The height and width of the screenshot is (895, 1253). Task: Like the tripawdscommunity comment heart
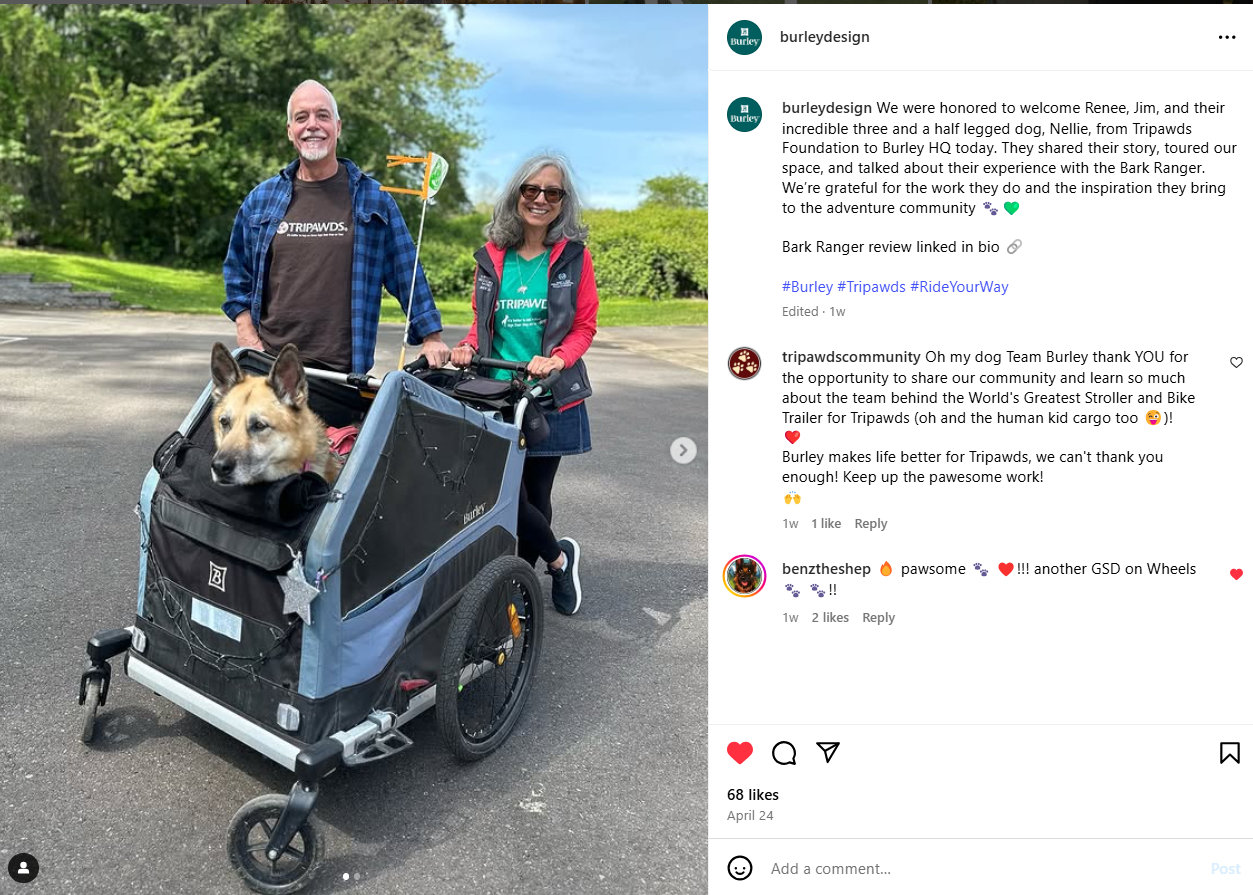tap(1236, 362)
